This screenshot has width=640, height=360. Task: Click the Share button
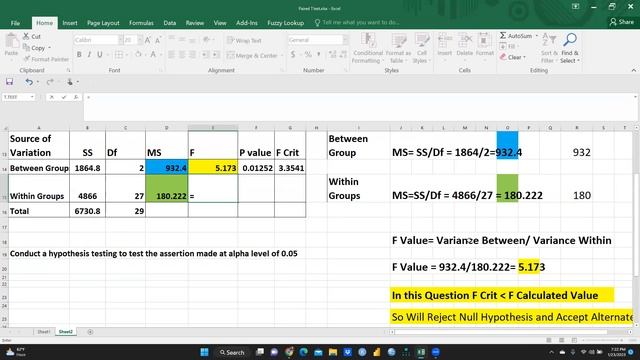pos(622,22)
